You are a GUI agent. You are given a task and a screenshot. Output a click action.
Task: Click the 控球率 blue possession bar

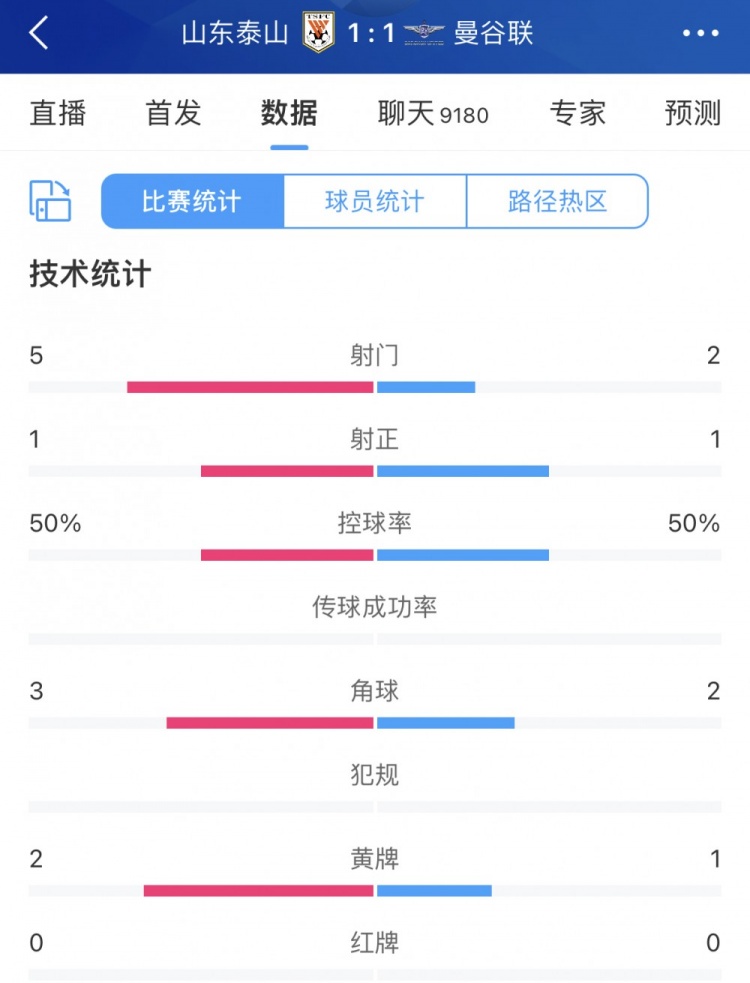coord(463,555)
